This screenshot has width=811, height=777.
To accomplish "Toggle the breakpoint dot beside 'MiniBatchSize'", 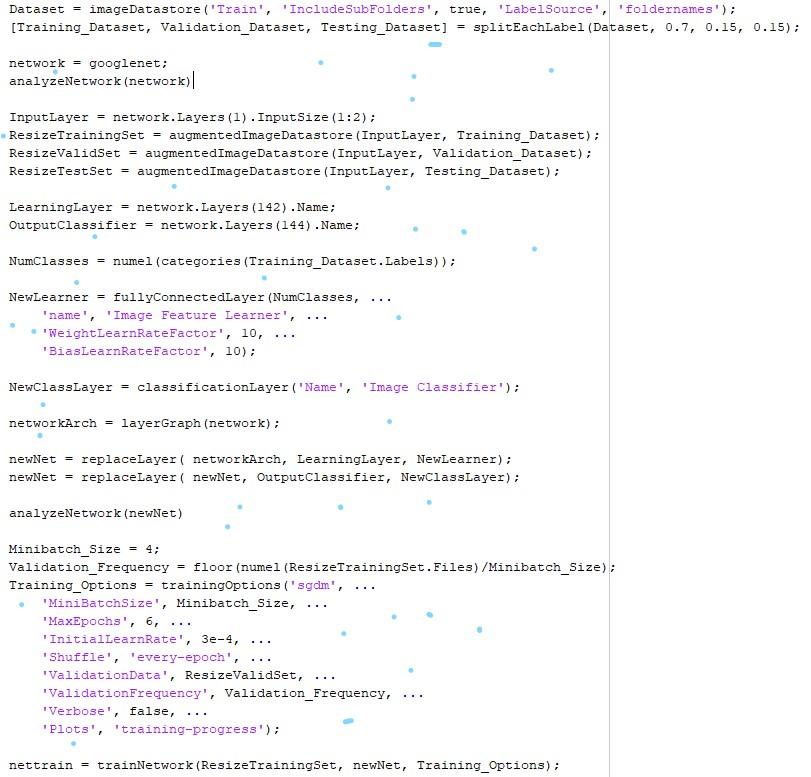I will [19, 604].
